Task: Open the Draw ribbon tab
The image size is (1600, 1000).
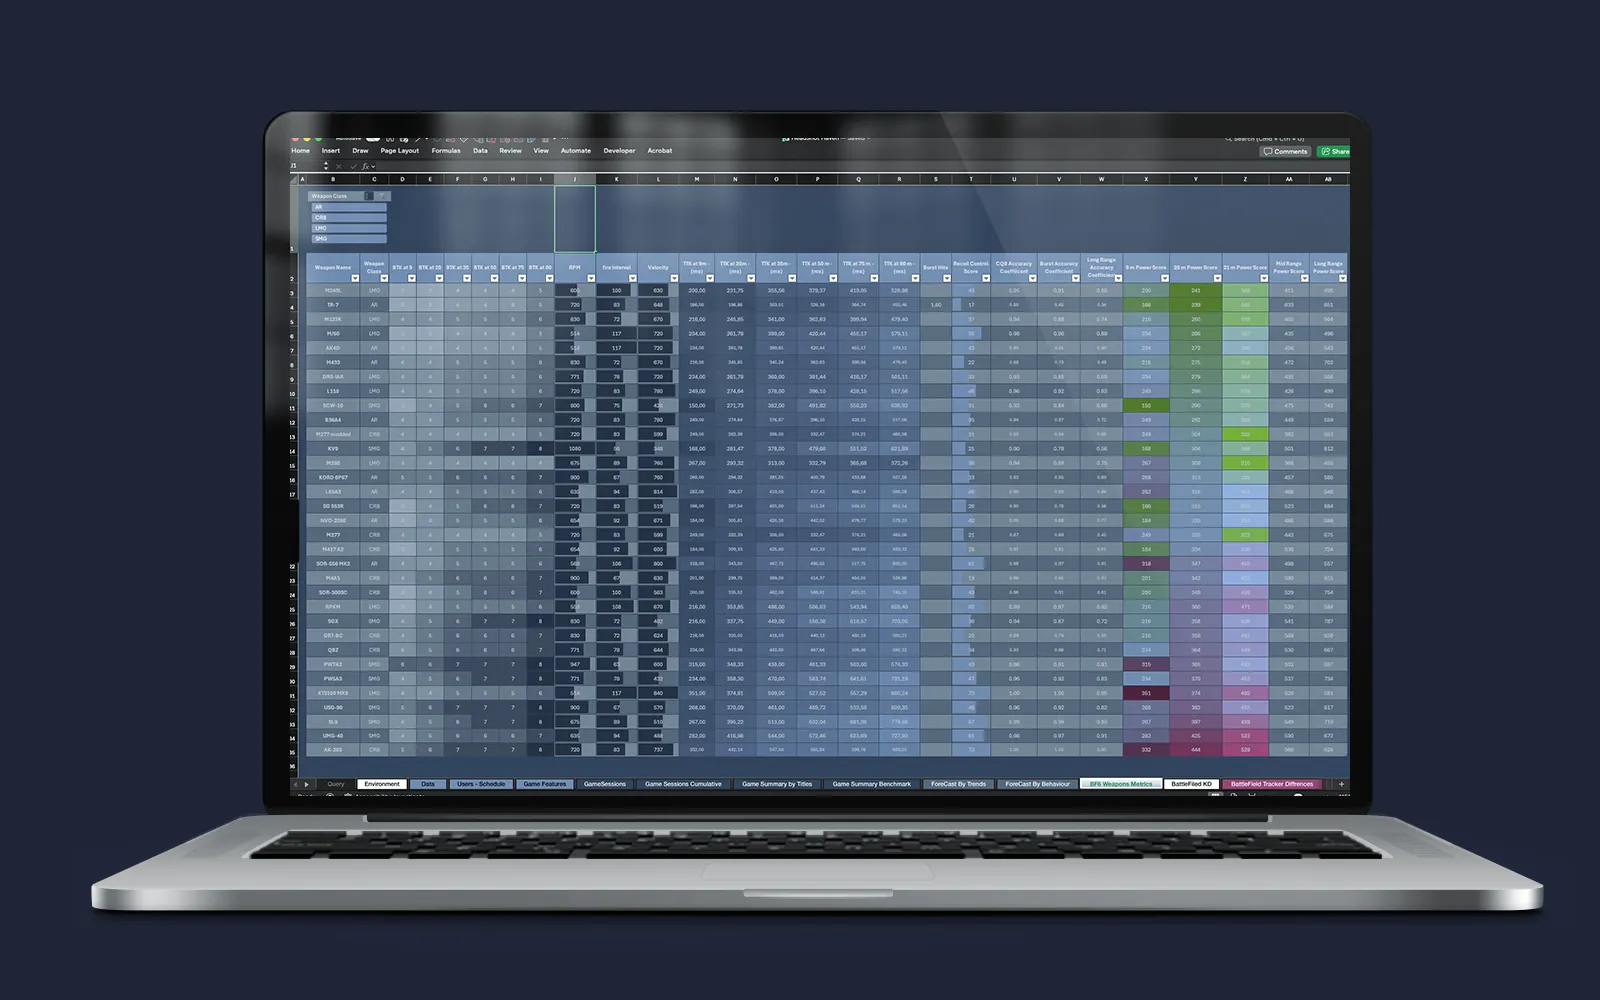Action: point(360,151)
